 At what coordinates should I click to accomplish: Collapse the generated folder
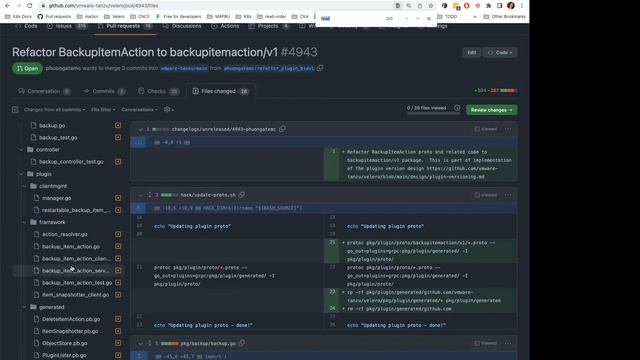pos(24,307)
